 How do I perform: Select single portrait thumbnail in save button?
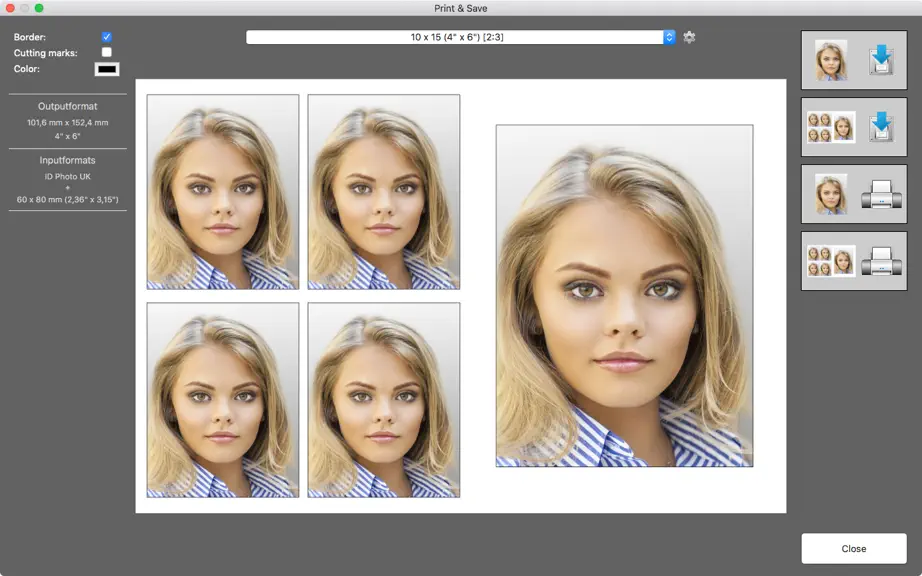(x=831, y=60)
